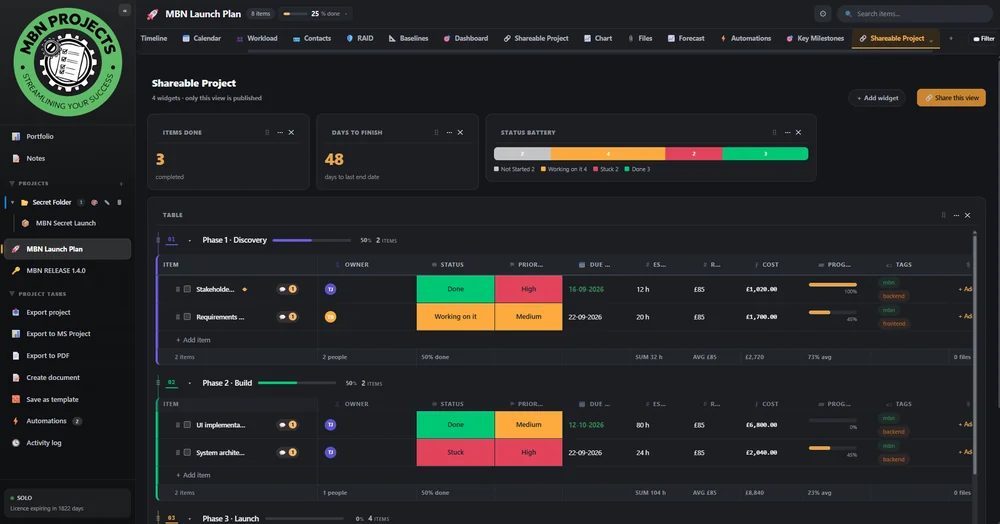This screenshot has height=524, width=1000.
Task: Click the TJ owner avatar on Stakeholde... row
Action: 330,289
